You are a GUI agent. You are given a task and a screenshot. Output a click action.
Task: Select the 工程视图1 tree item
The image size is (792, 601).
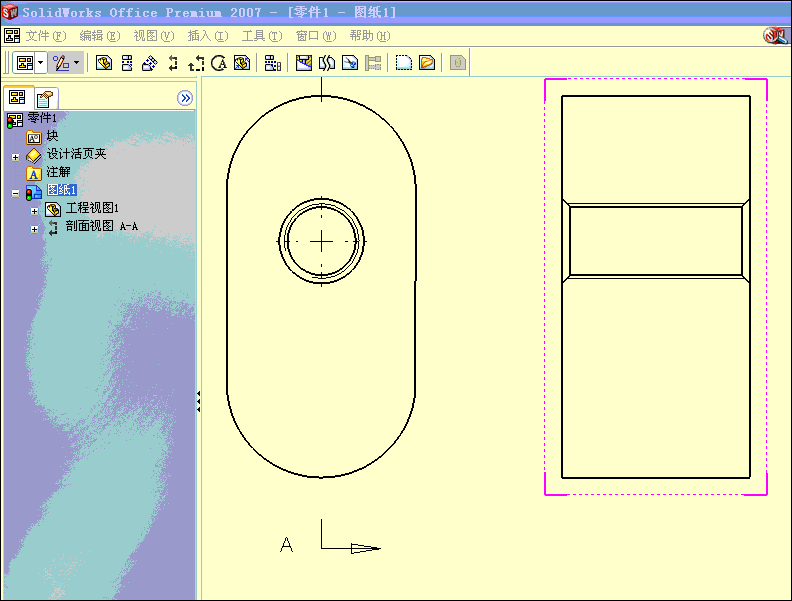(92, 208)
